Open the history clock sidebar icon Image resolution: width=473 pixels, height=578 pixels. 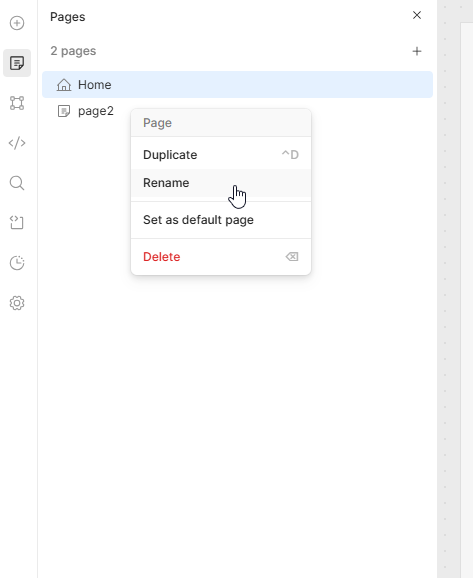(x=17, y=263)
